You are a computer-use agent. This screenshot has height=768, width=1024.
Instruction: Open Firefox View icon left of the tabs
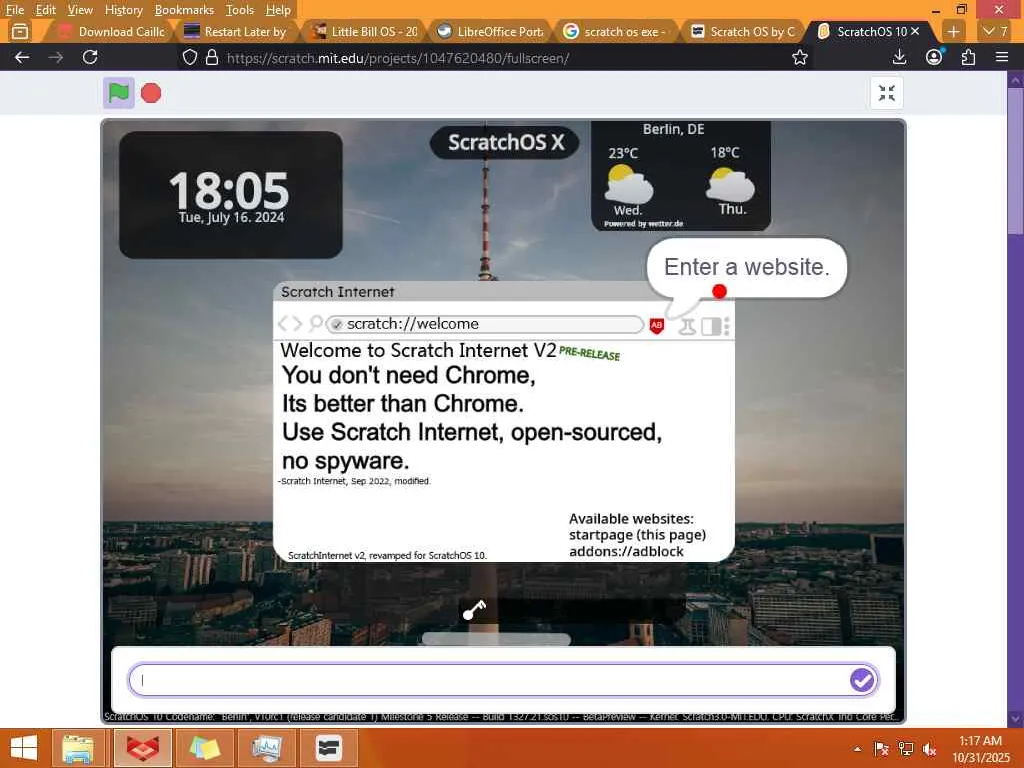click(x=20, y=31)
